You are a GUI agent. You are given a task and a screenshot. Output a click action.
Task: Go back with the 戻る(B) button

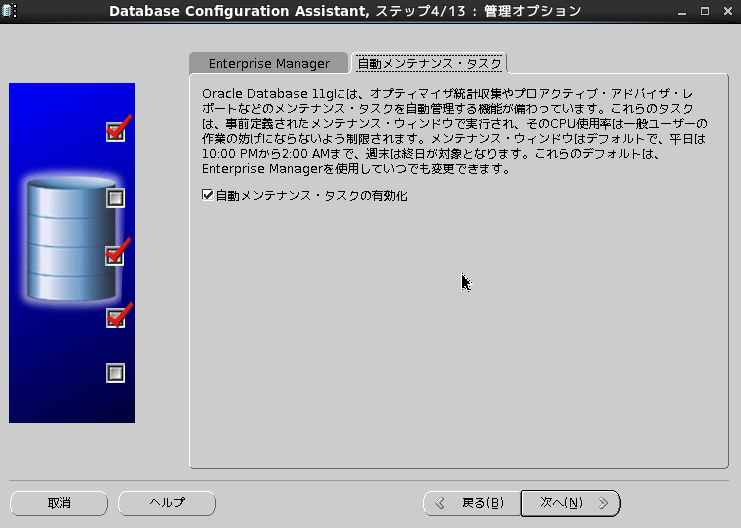[472, 503]
